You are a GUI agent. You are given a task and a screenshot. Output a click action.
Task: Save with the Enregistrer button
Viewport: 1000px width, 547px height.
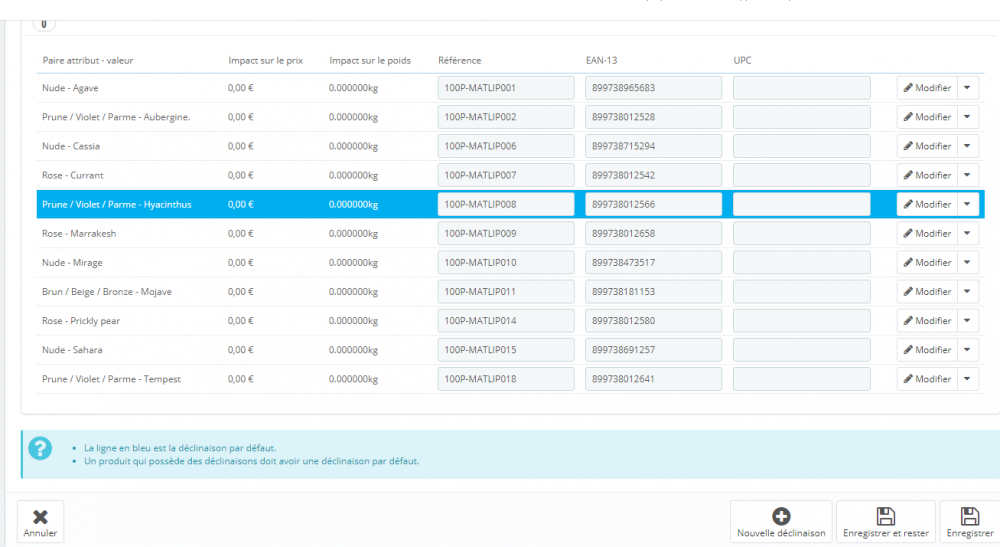tap(969, 522)
